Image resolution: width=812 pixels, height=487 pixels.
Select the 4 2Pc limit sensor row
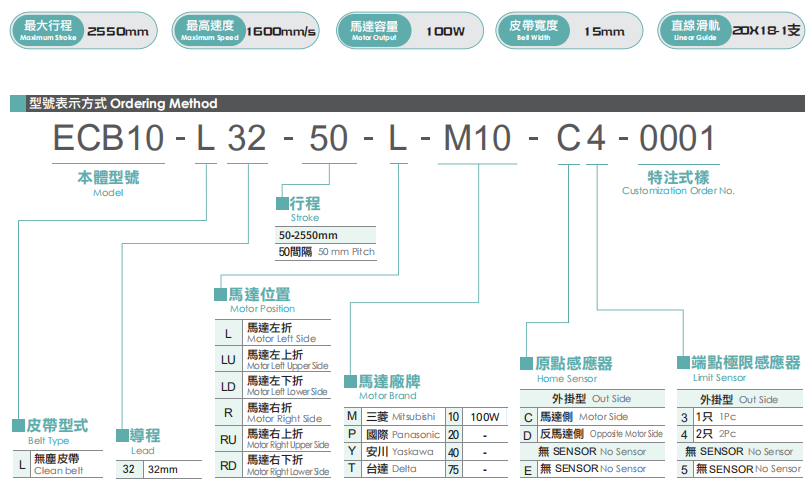point(740,434)
